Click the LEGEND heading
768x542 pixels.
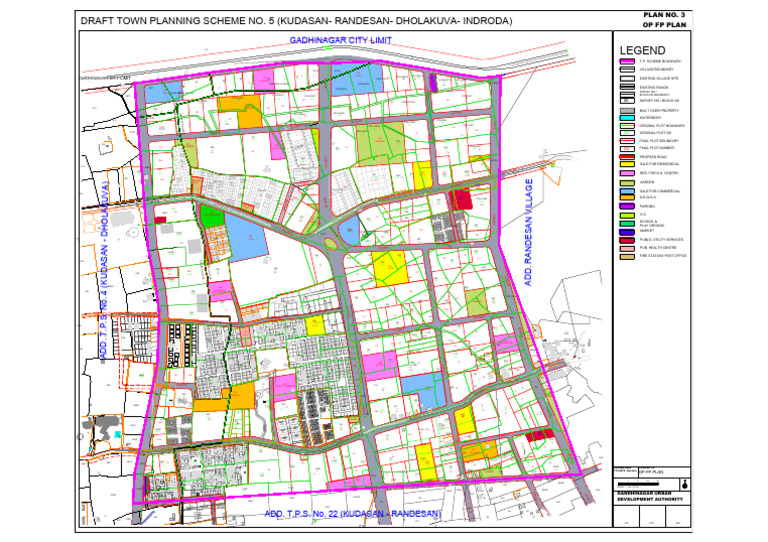point(642,50)
